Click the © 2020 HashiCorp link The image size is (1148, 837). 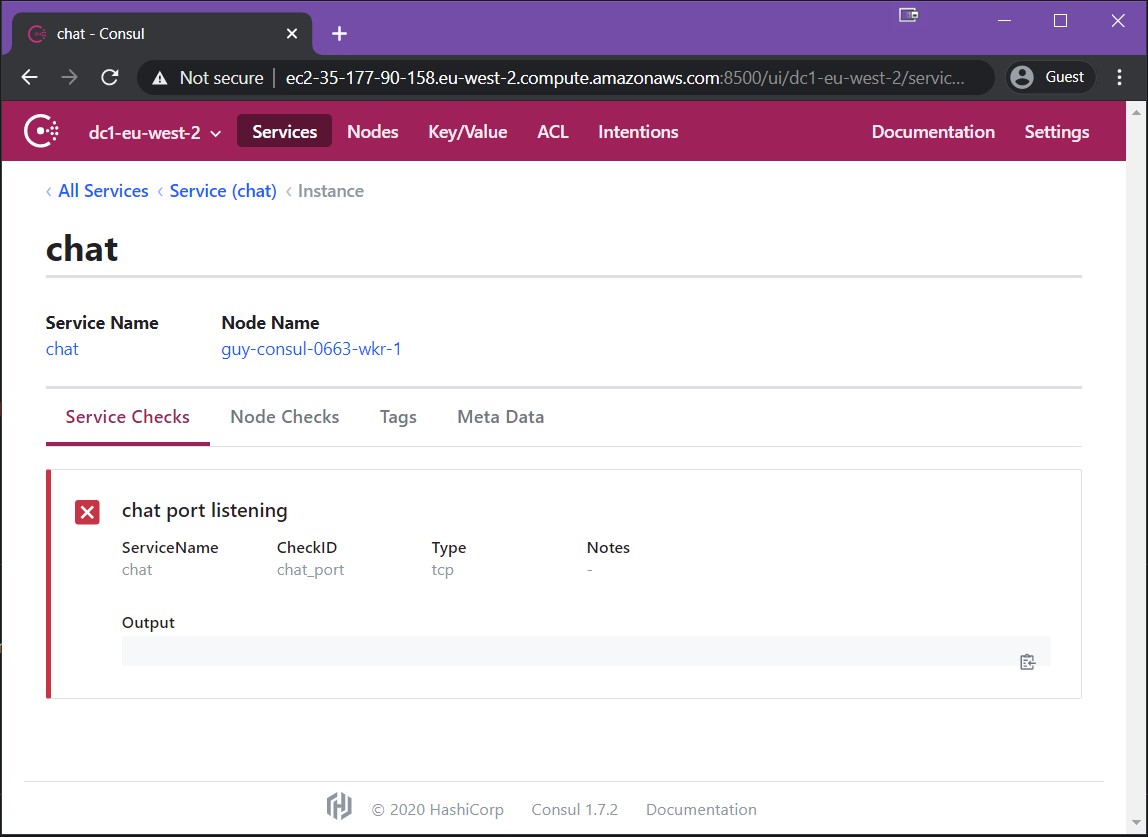pos(438,809)
